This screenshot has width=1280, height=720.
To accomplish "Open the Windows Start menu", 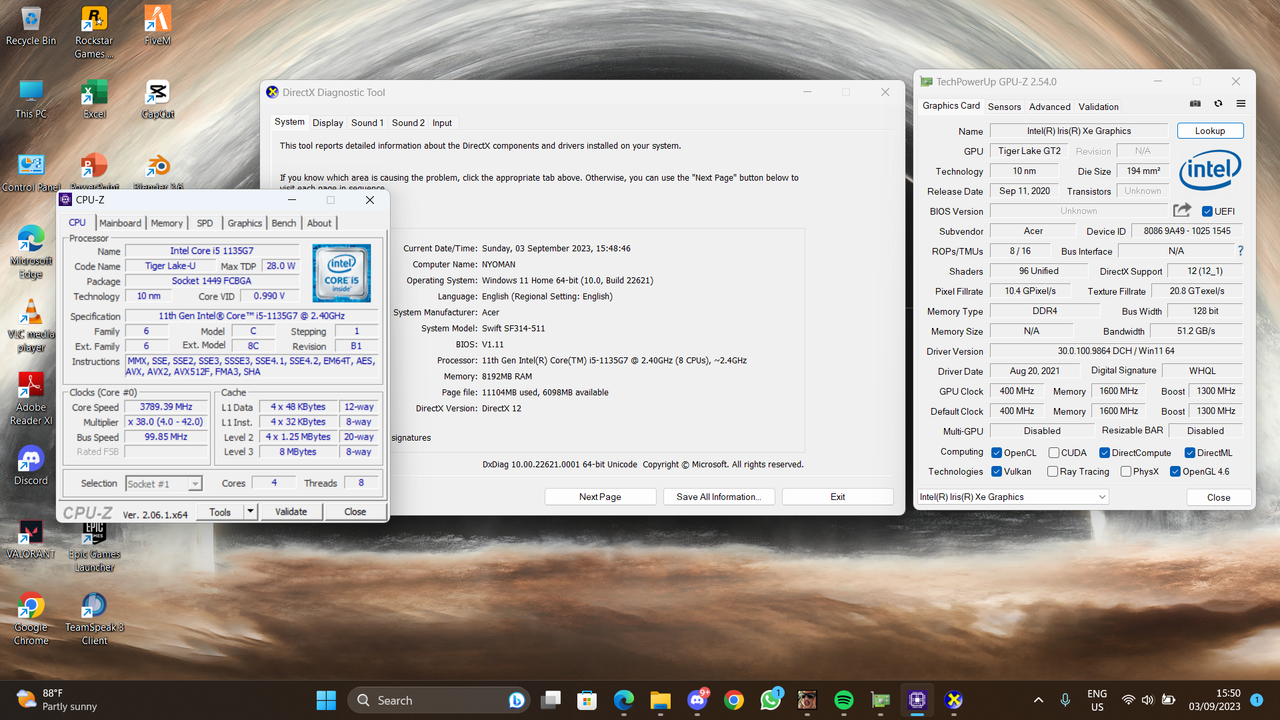I will pyautogui.click(x=327, y=700).
